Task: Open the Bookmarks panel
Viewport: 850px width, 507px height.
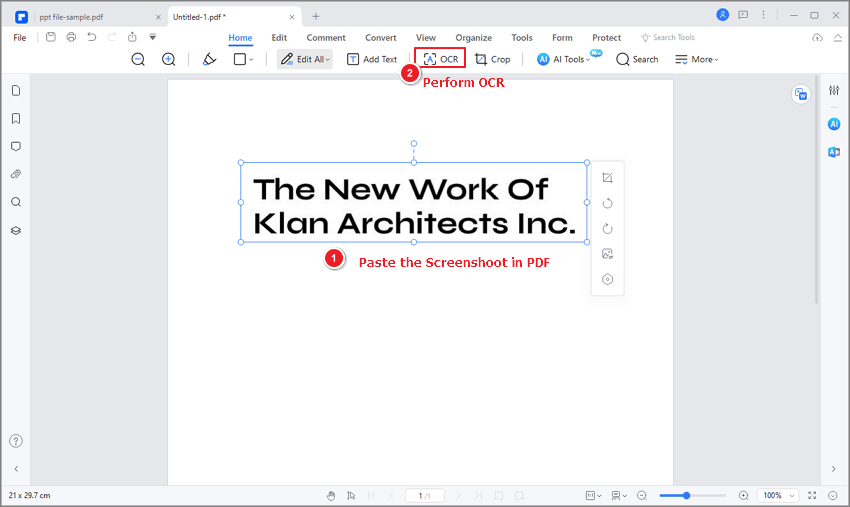Action: click(16, 118)
